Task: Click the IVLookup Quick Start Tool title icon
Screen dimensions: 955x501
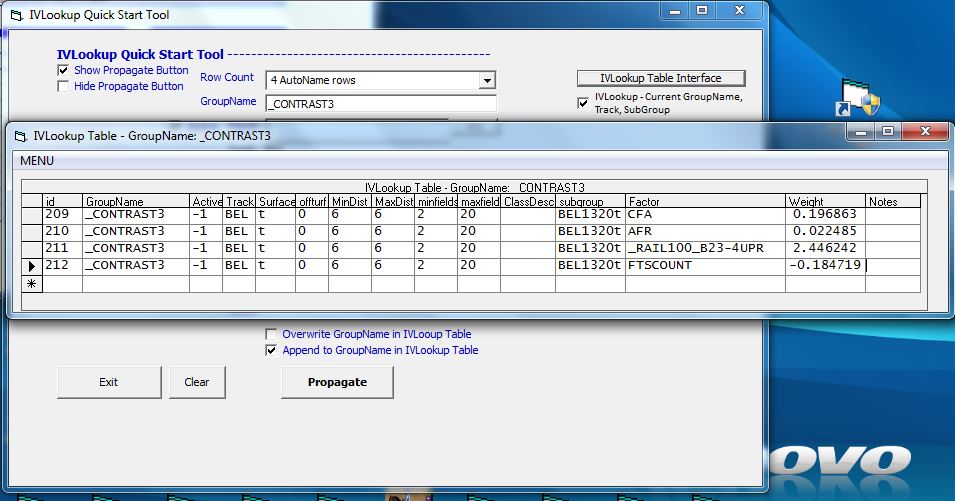Action: coord(17,15)
